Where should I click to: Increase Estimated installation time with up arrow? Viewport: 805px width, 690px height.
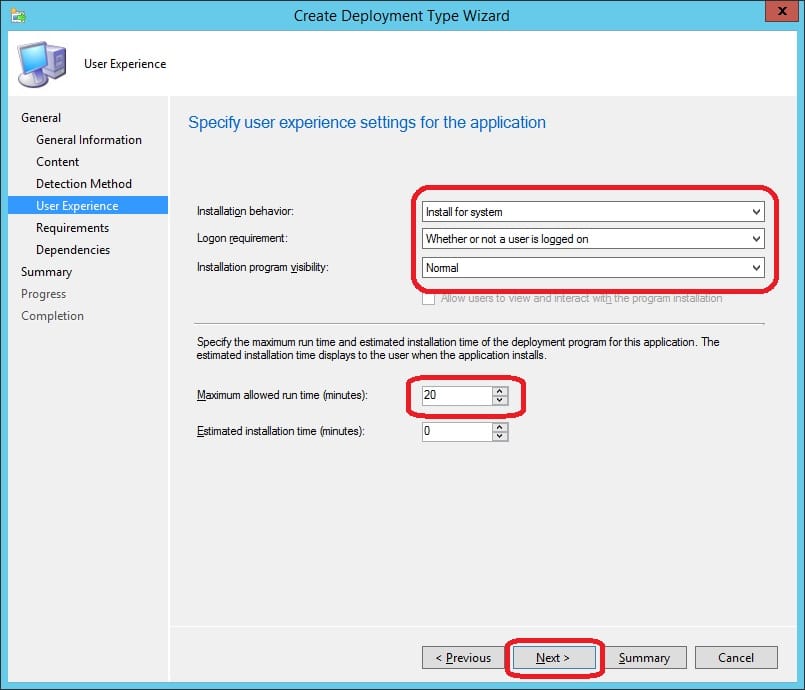click(500, 427)
